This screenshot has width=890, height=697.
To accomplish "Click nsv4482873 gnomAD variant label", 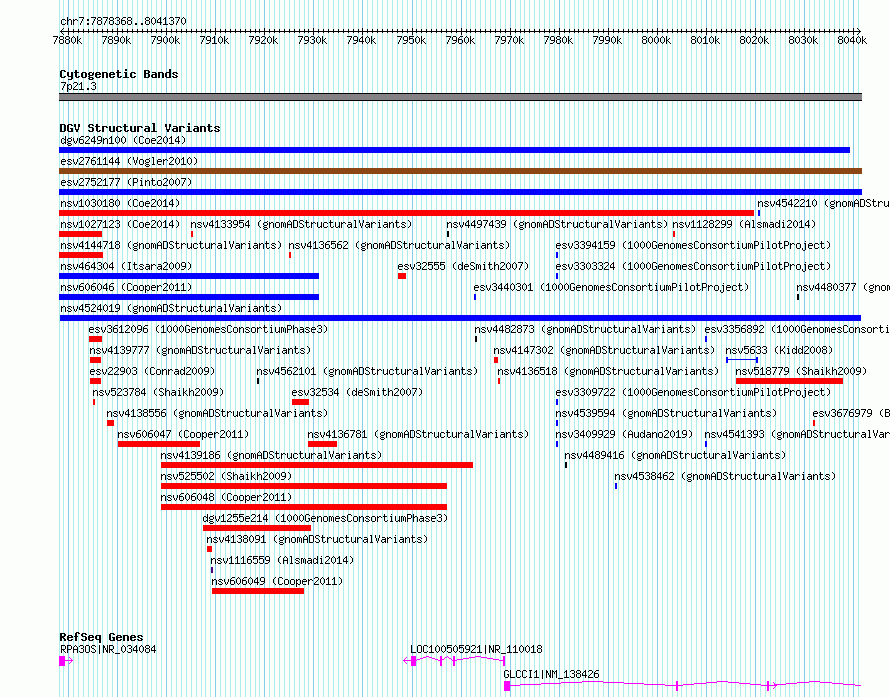I will click(x=585, y=329).
